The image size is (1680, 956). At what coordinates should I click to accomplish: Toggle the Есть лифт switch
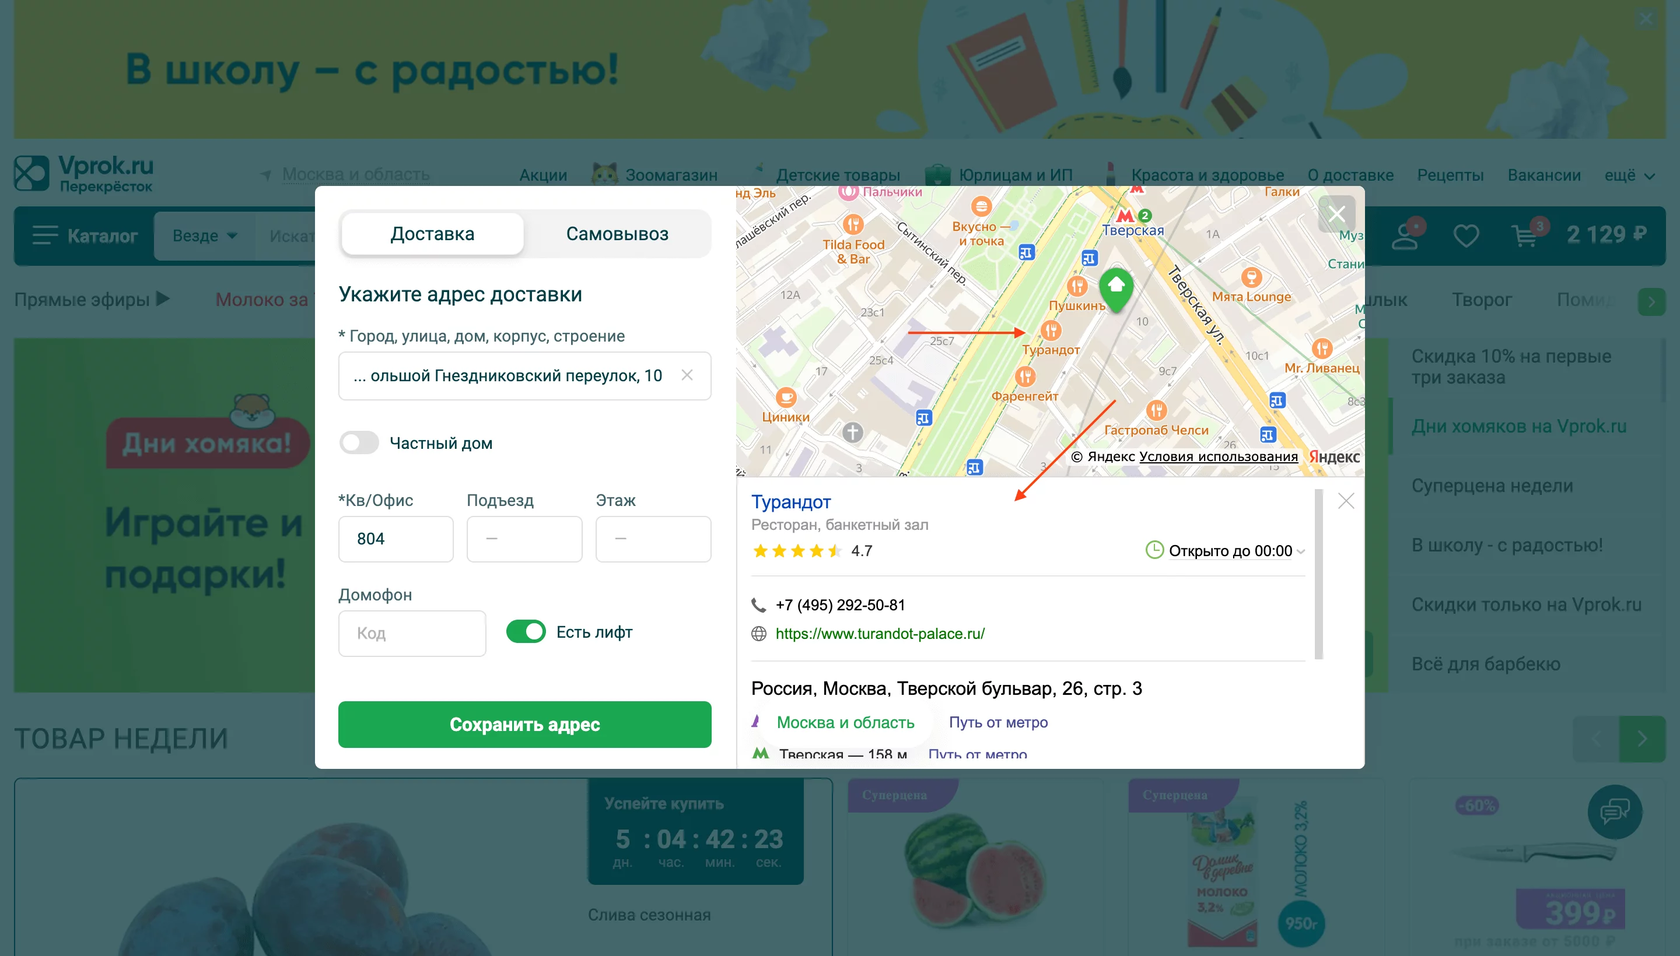[526, 632]
